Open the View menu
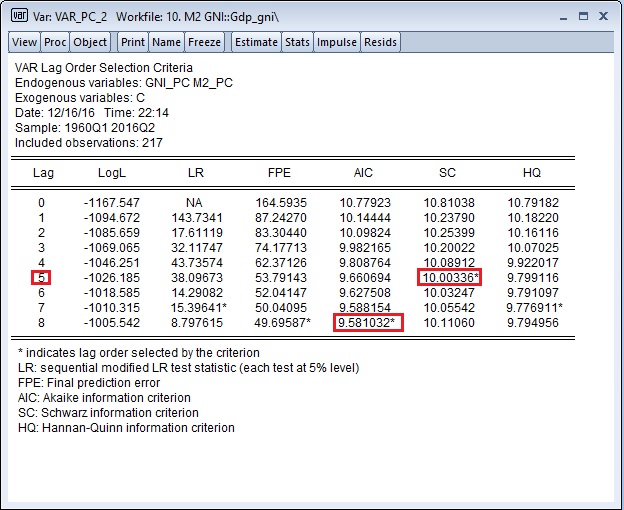Image resolution: width=624 pixels, height=510 pixels. pos(25,42)
